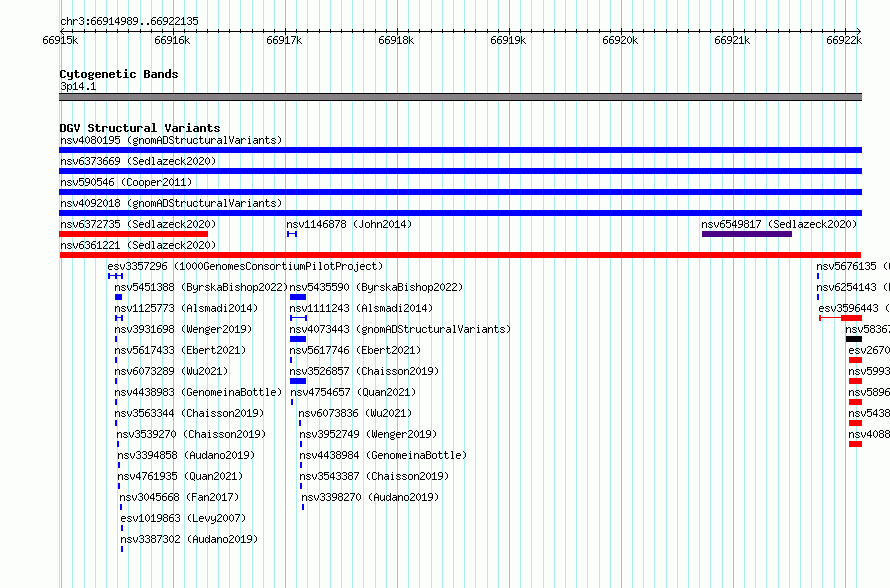Click nsv3563344 (Chaisson2019) label

pos(190,413)
